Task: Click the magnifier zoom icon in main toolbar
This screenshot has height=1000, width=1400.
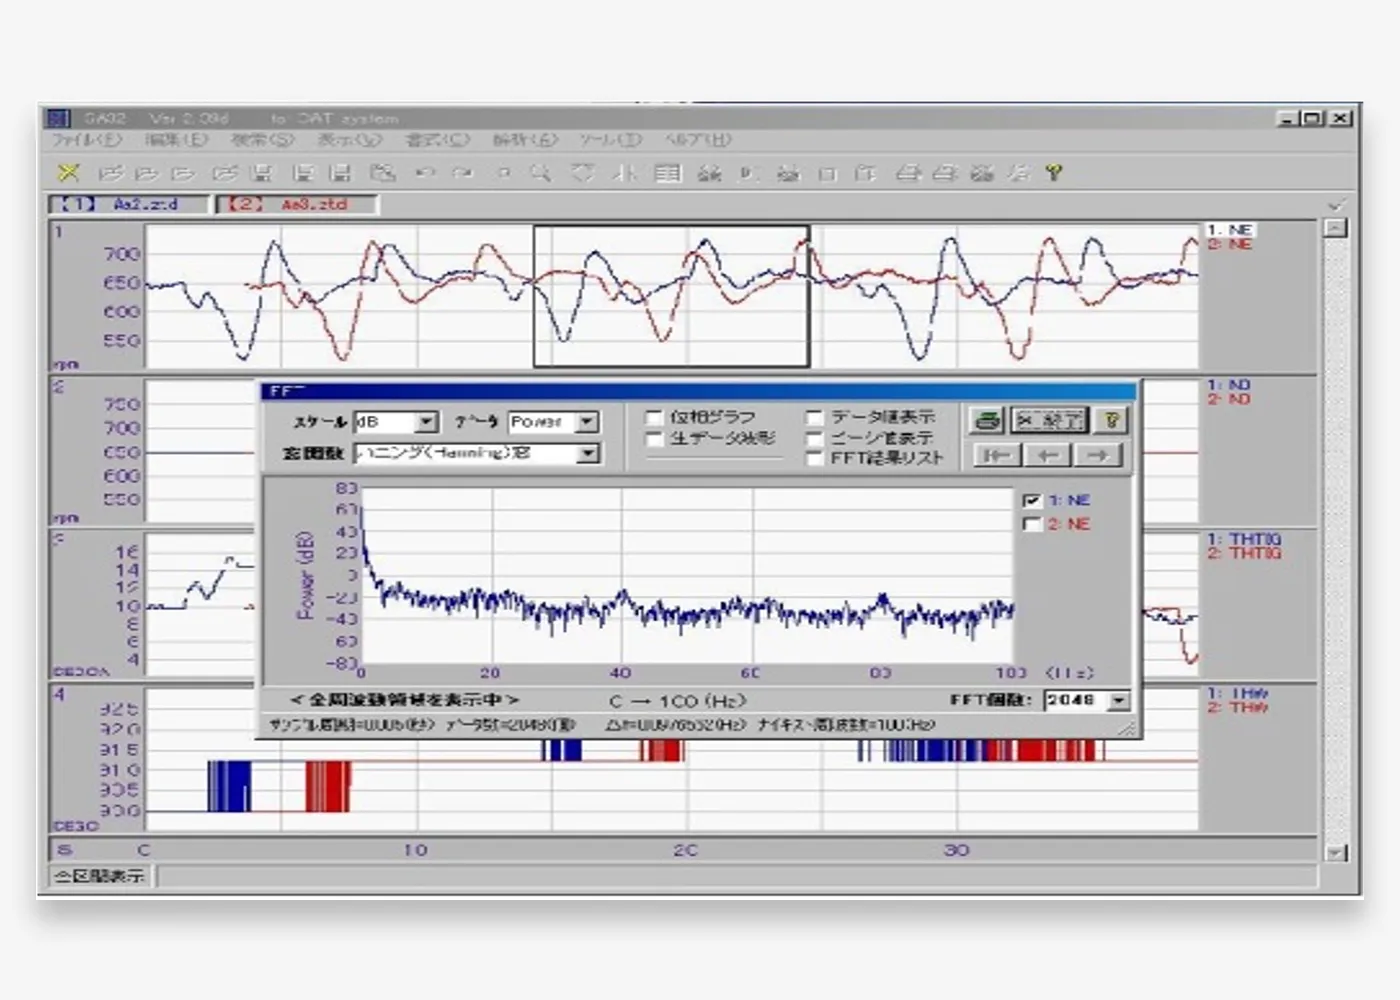Action: tap(540, 173)
